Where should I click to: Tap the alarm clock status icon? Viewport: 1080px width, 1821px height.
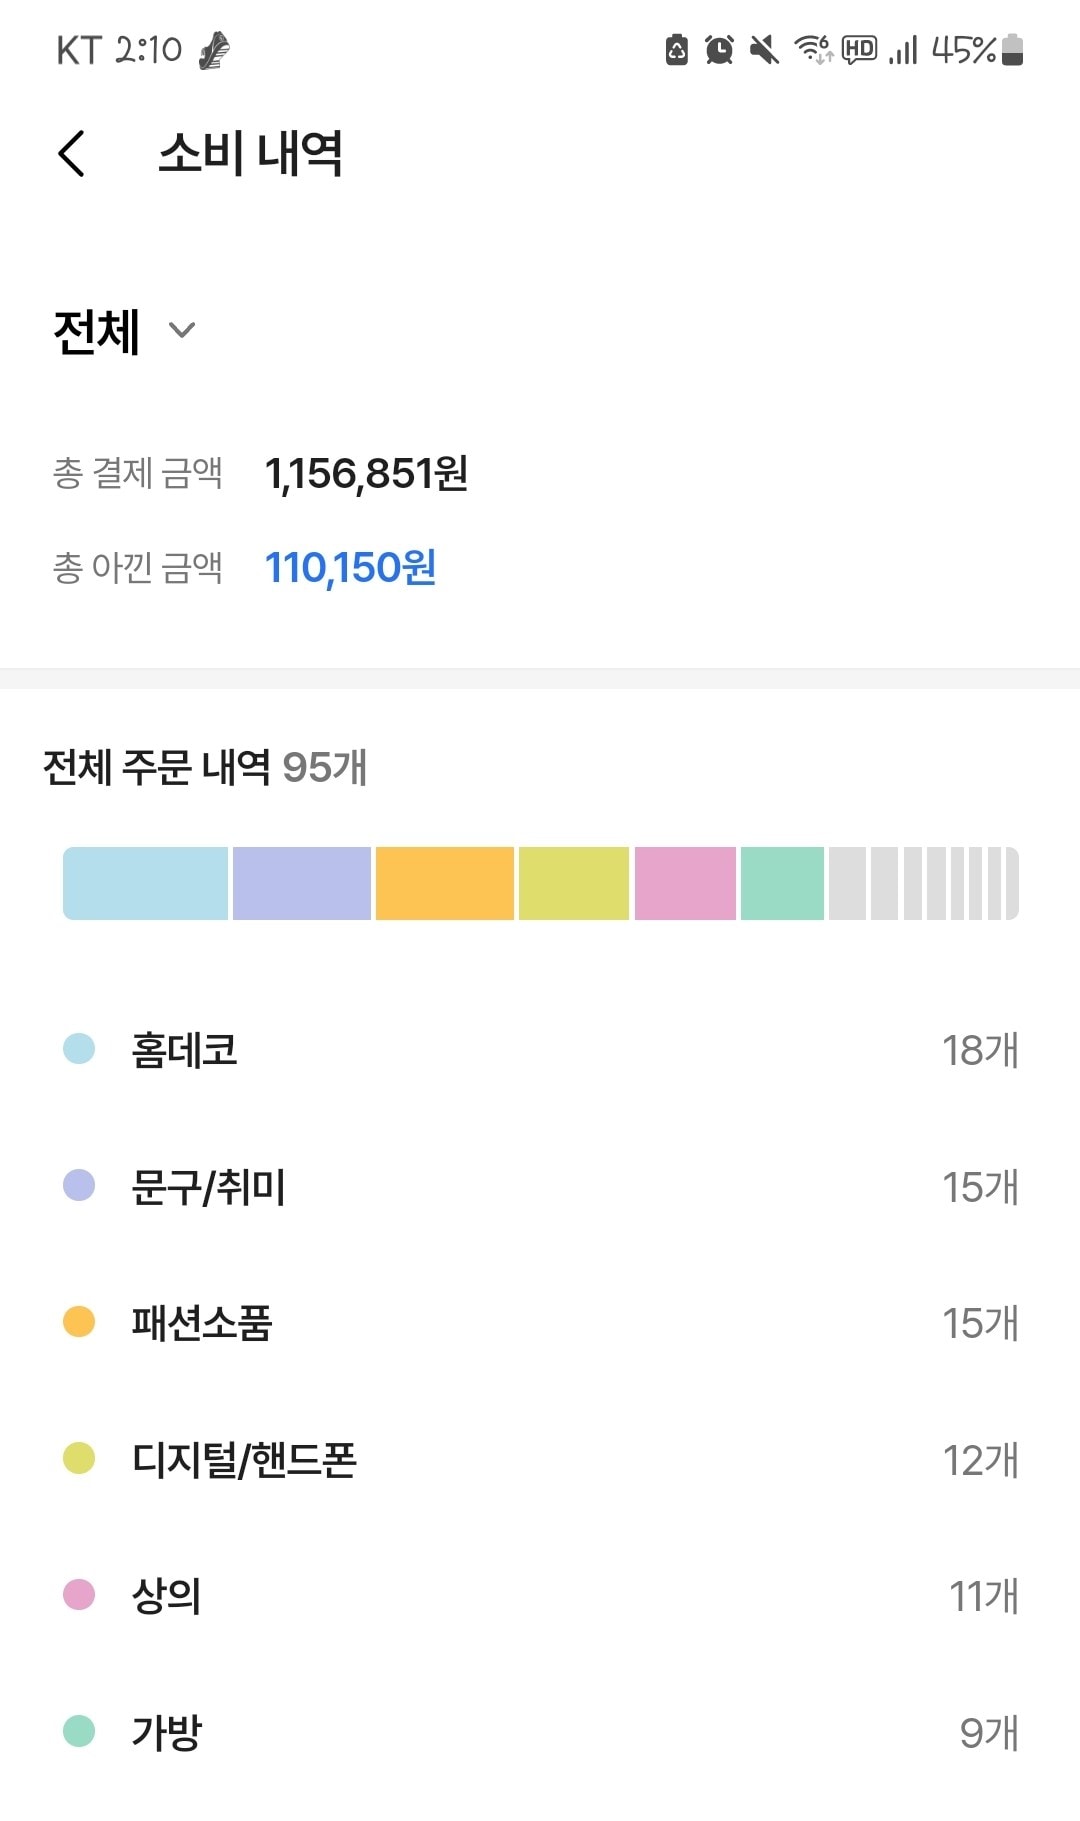tap(719, 49)
